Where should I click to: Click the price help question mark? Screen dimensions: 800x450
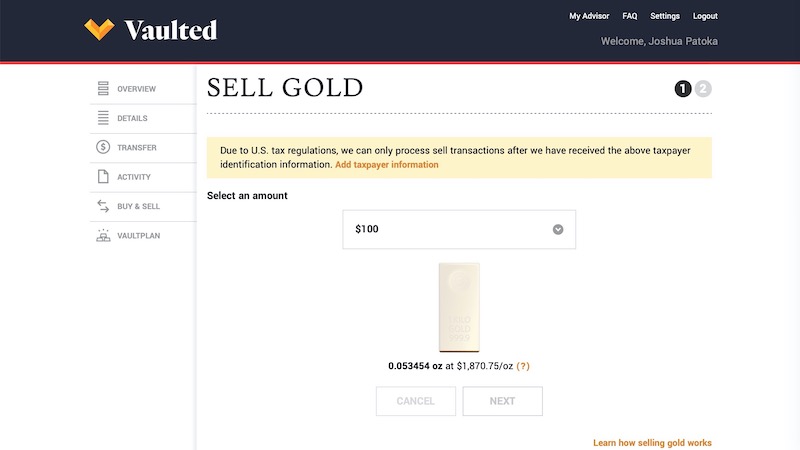pyautogui.click(x=523, y=366)
